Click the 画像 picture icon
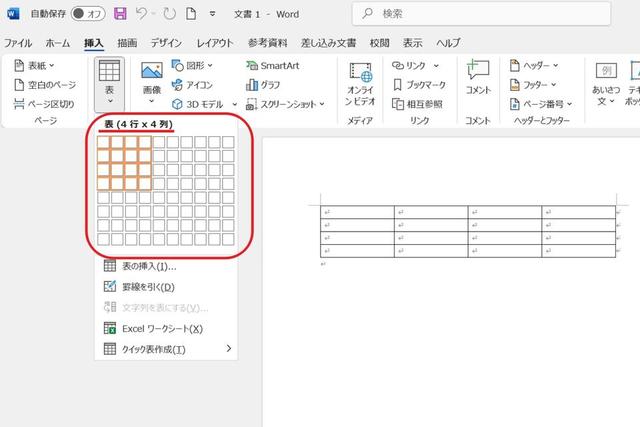 [x=152, y=70]
